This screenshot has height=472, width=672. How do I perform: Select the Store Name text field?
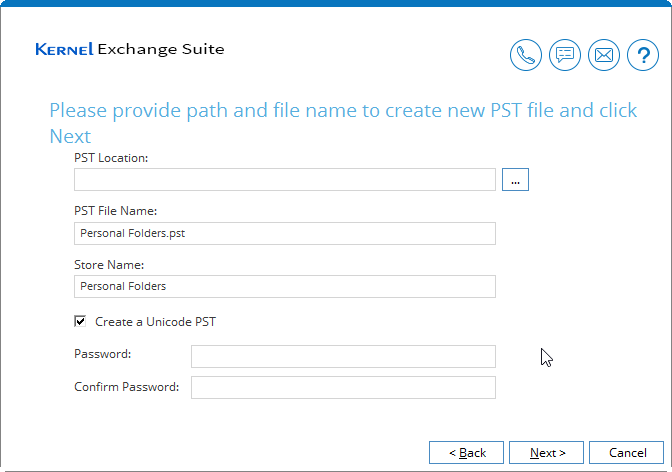[x=285, y=286]
